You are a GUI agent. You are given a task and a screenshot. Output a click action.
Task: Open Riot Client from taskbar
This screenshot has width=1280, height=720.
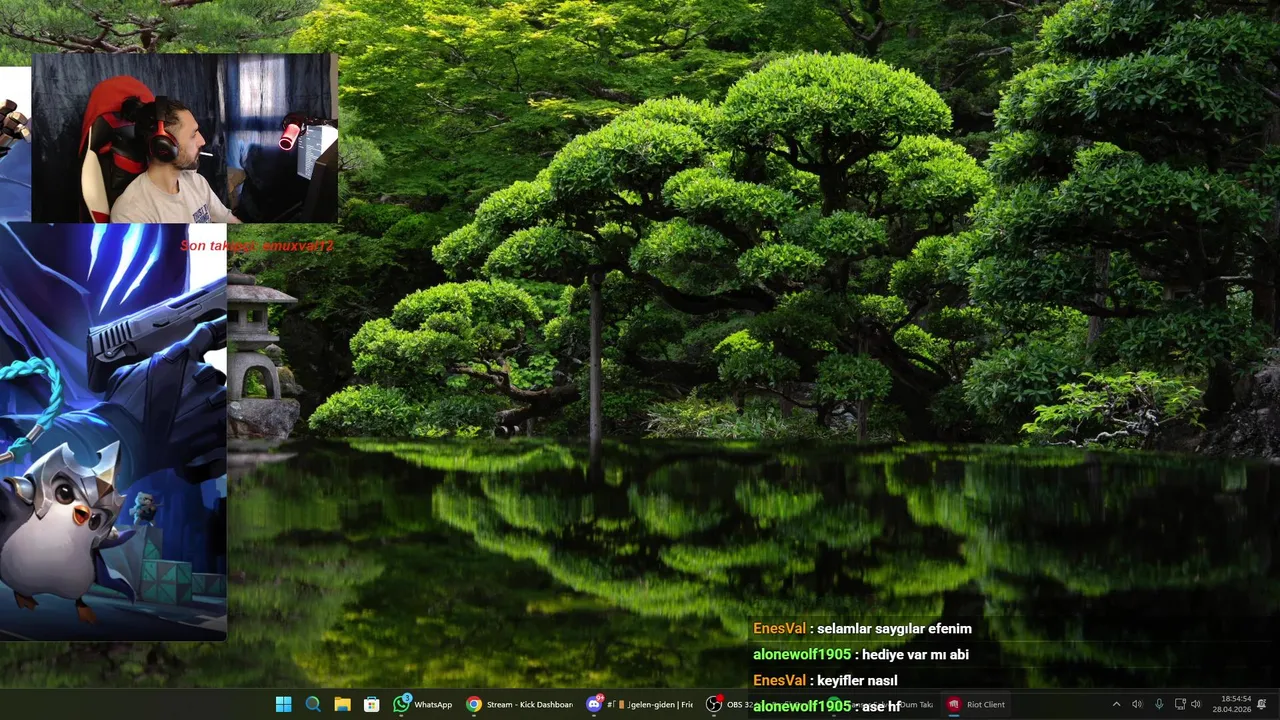pyautogui.click(x=977, y=704)
